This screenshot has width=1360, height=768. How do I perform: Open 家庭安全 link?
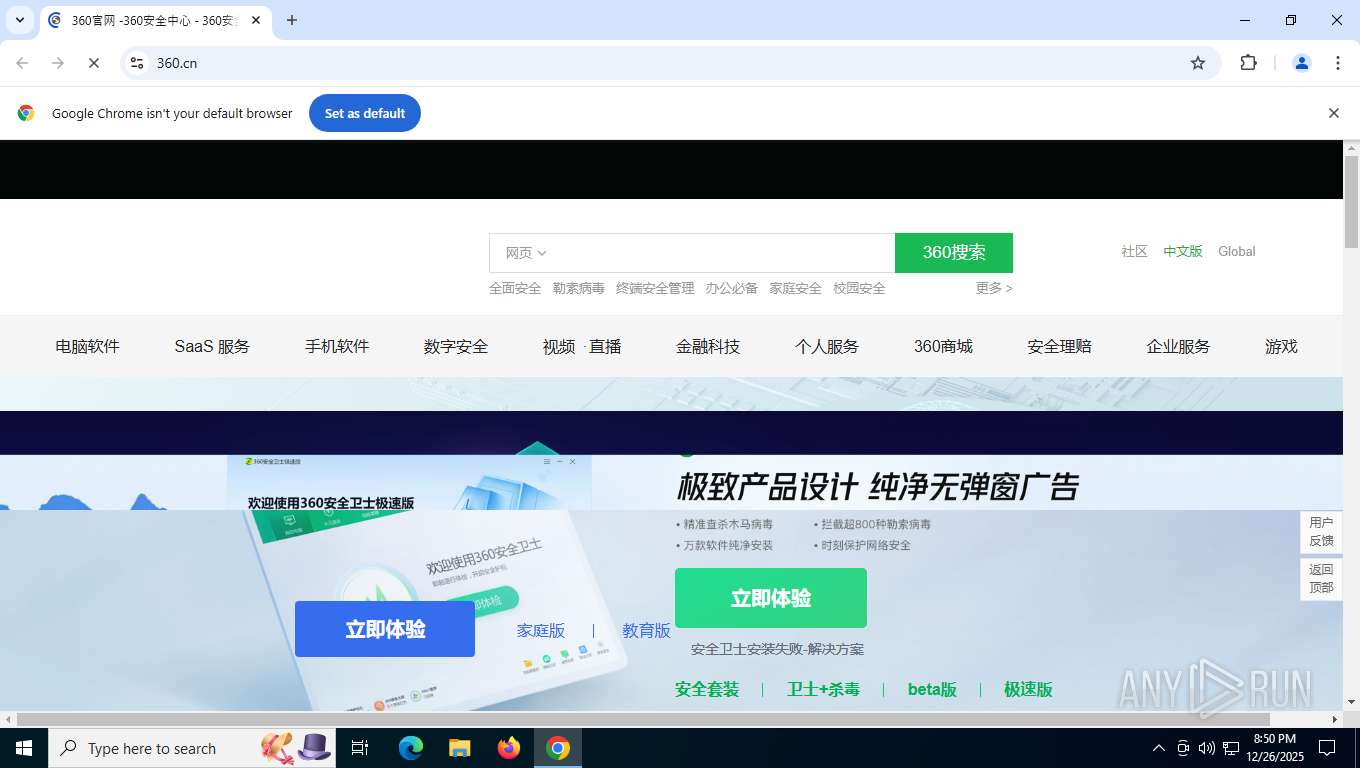click(795, 288)
